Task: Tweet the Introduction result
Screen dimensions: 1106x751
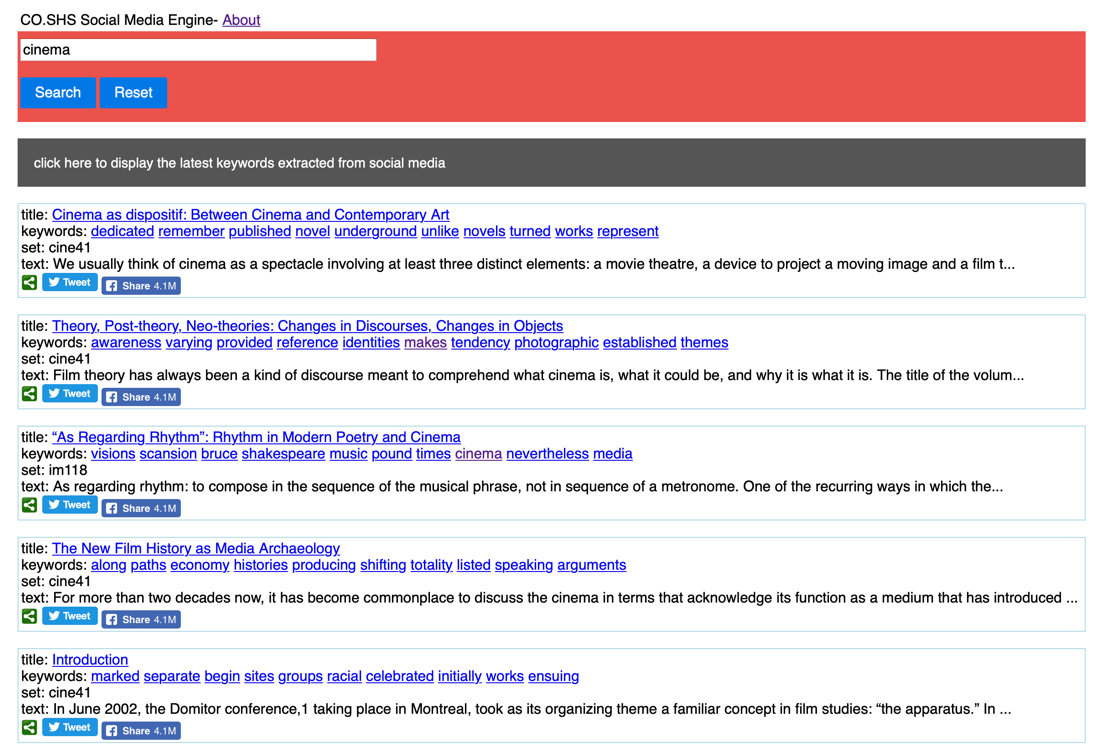Action: point(69,728)
